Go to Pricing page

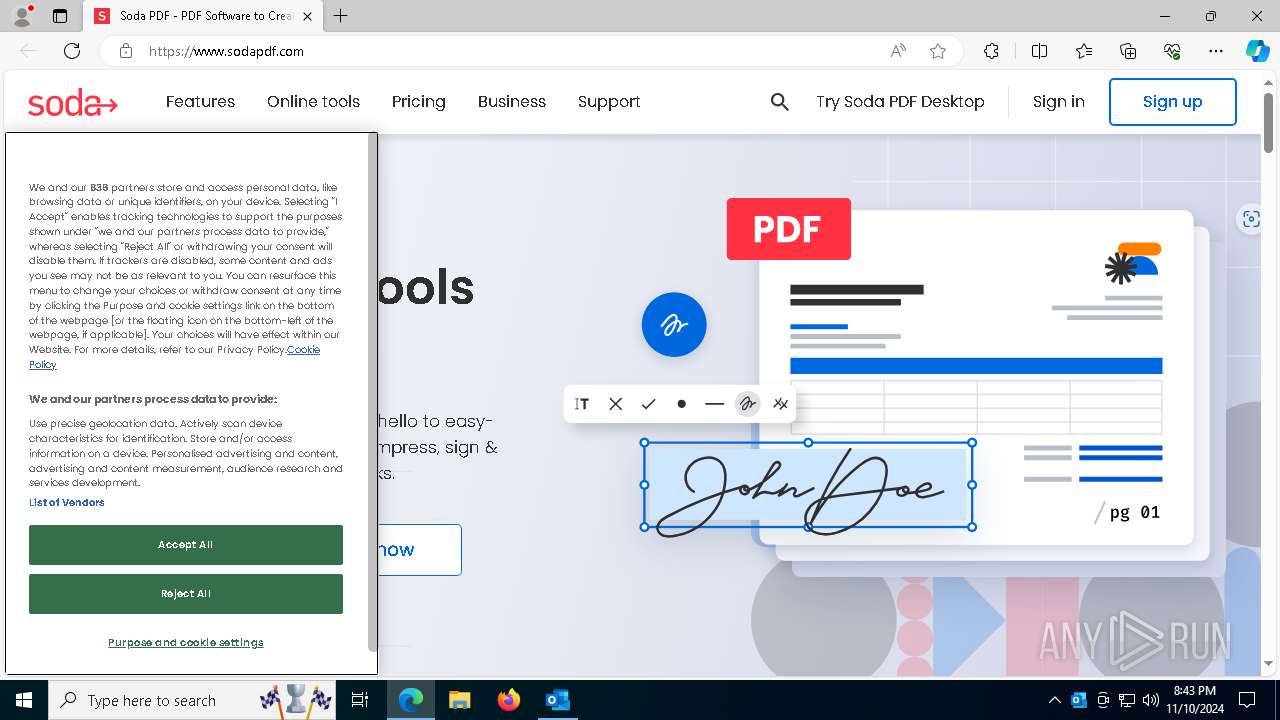419,102
